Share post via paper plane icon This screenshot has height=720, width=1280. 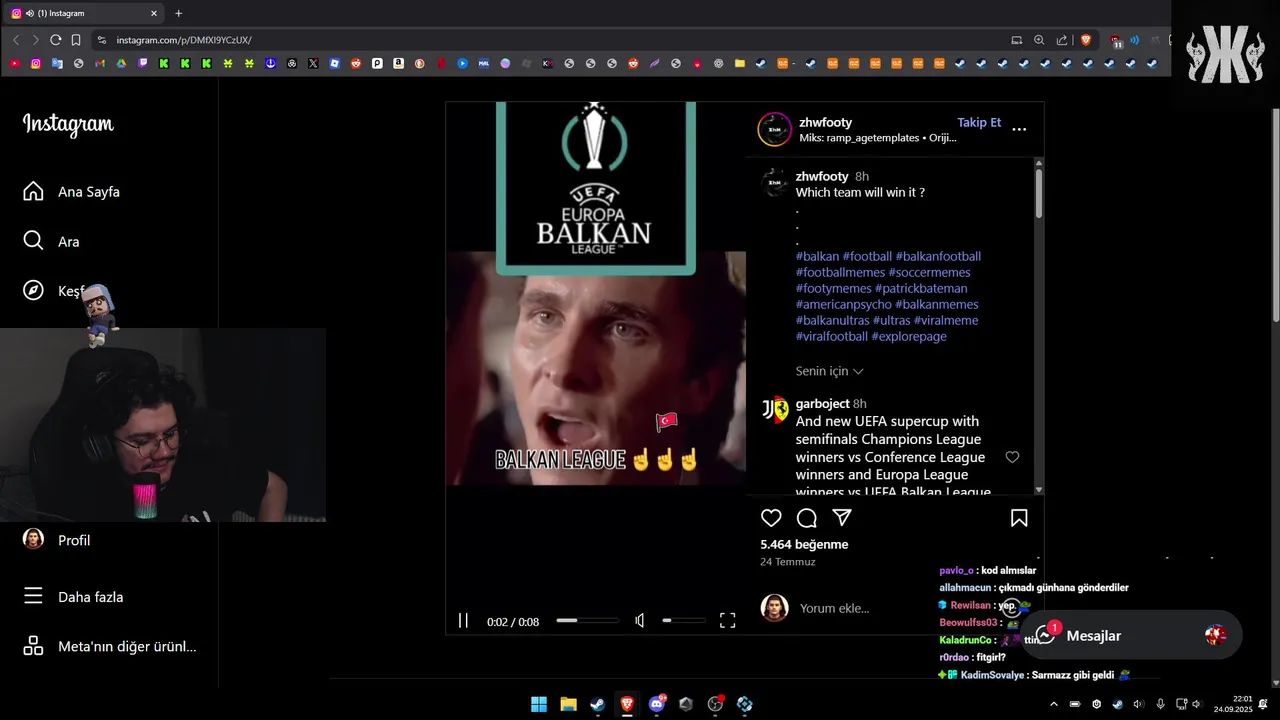click(x=842, y=518)
